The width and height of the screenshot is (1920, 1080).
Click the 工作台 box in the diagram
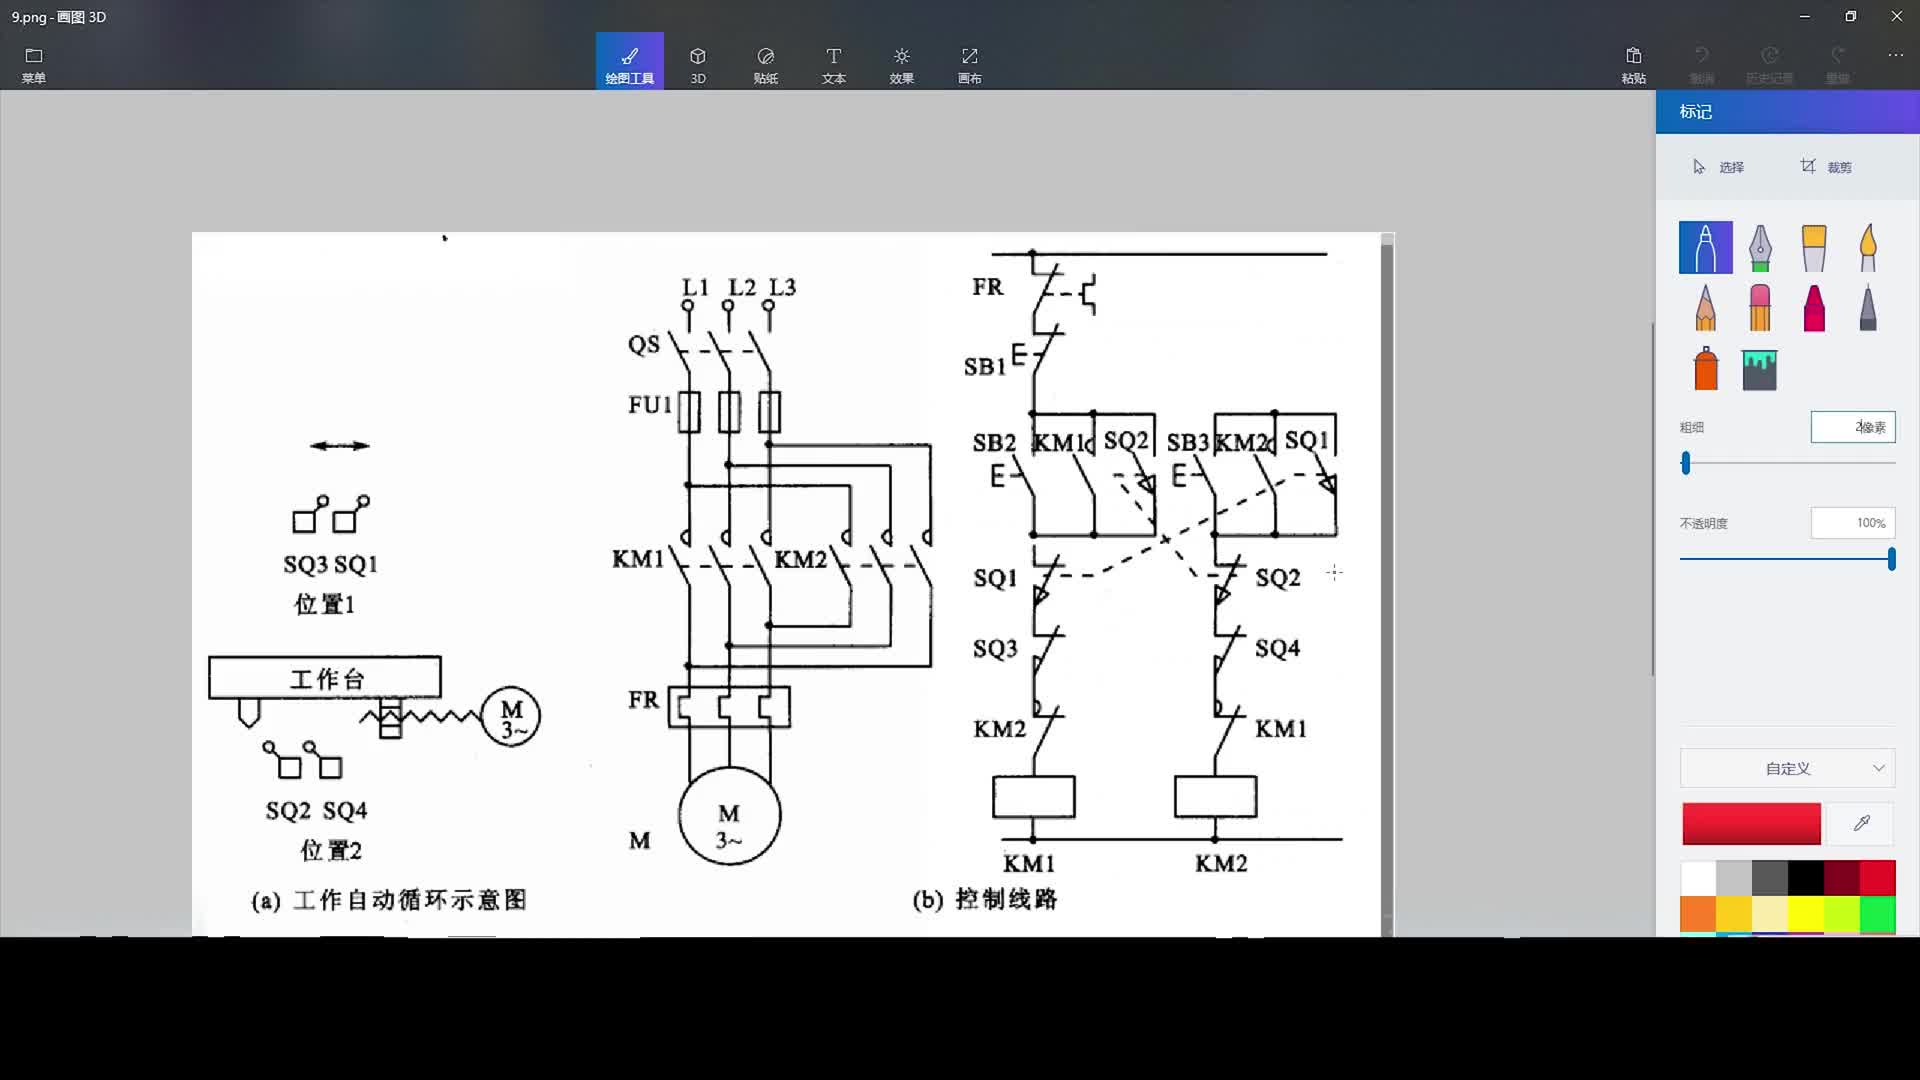tap(325, 678)
